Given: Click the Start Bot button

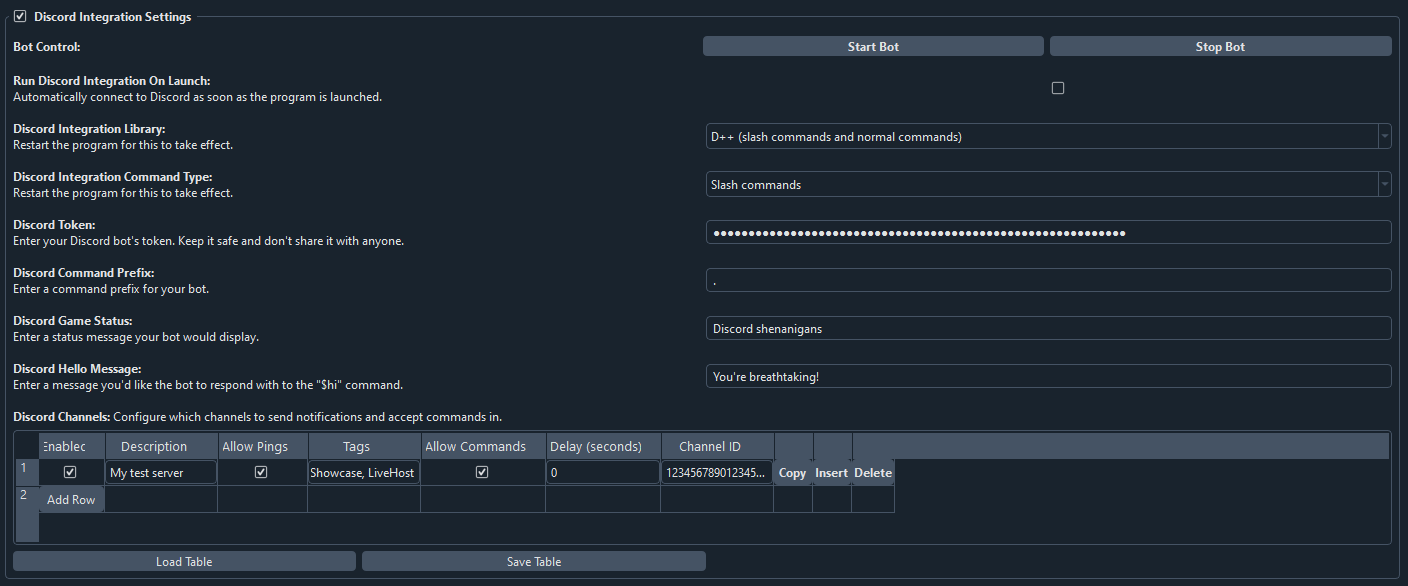Looking at the screenshot, I should (873, 47).
